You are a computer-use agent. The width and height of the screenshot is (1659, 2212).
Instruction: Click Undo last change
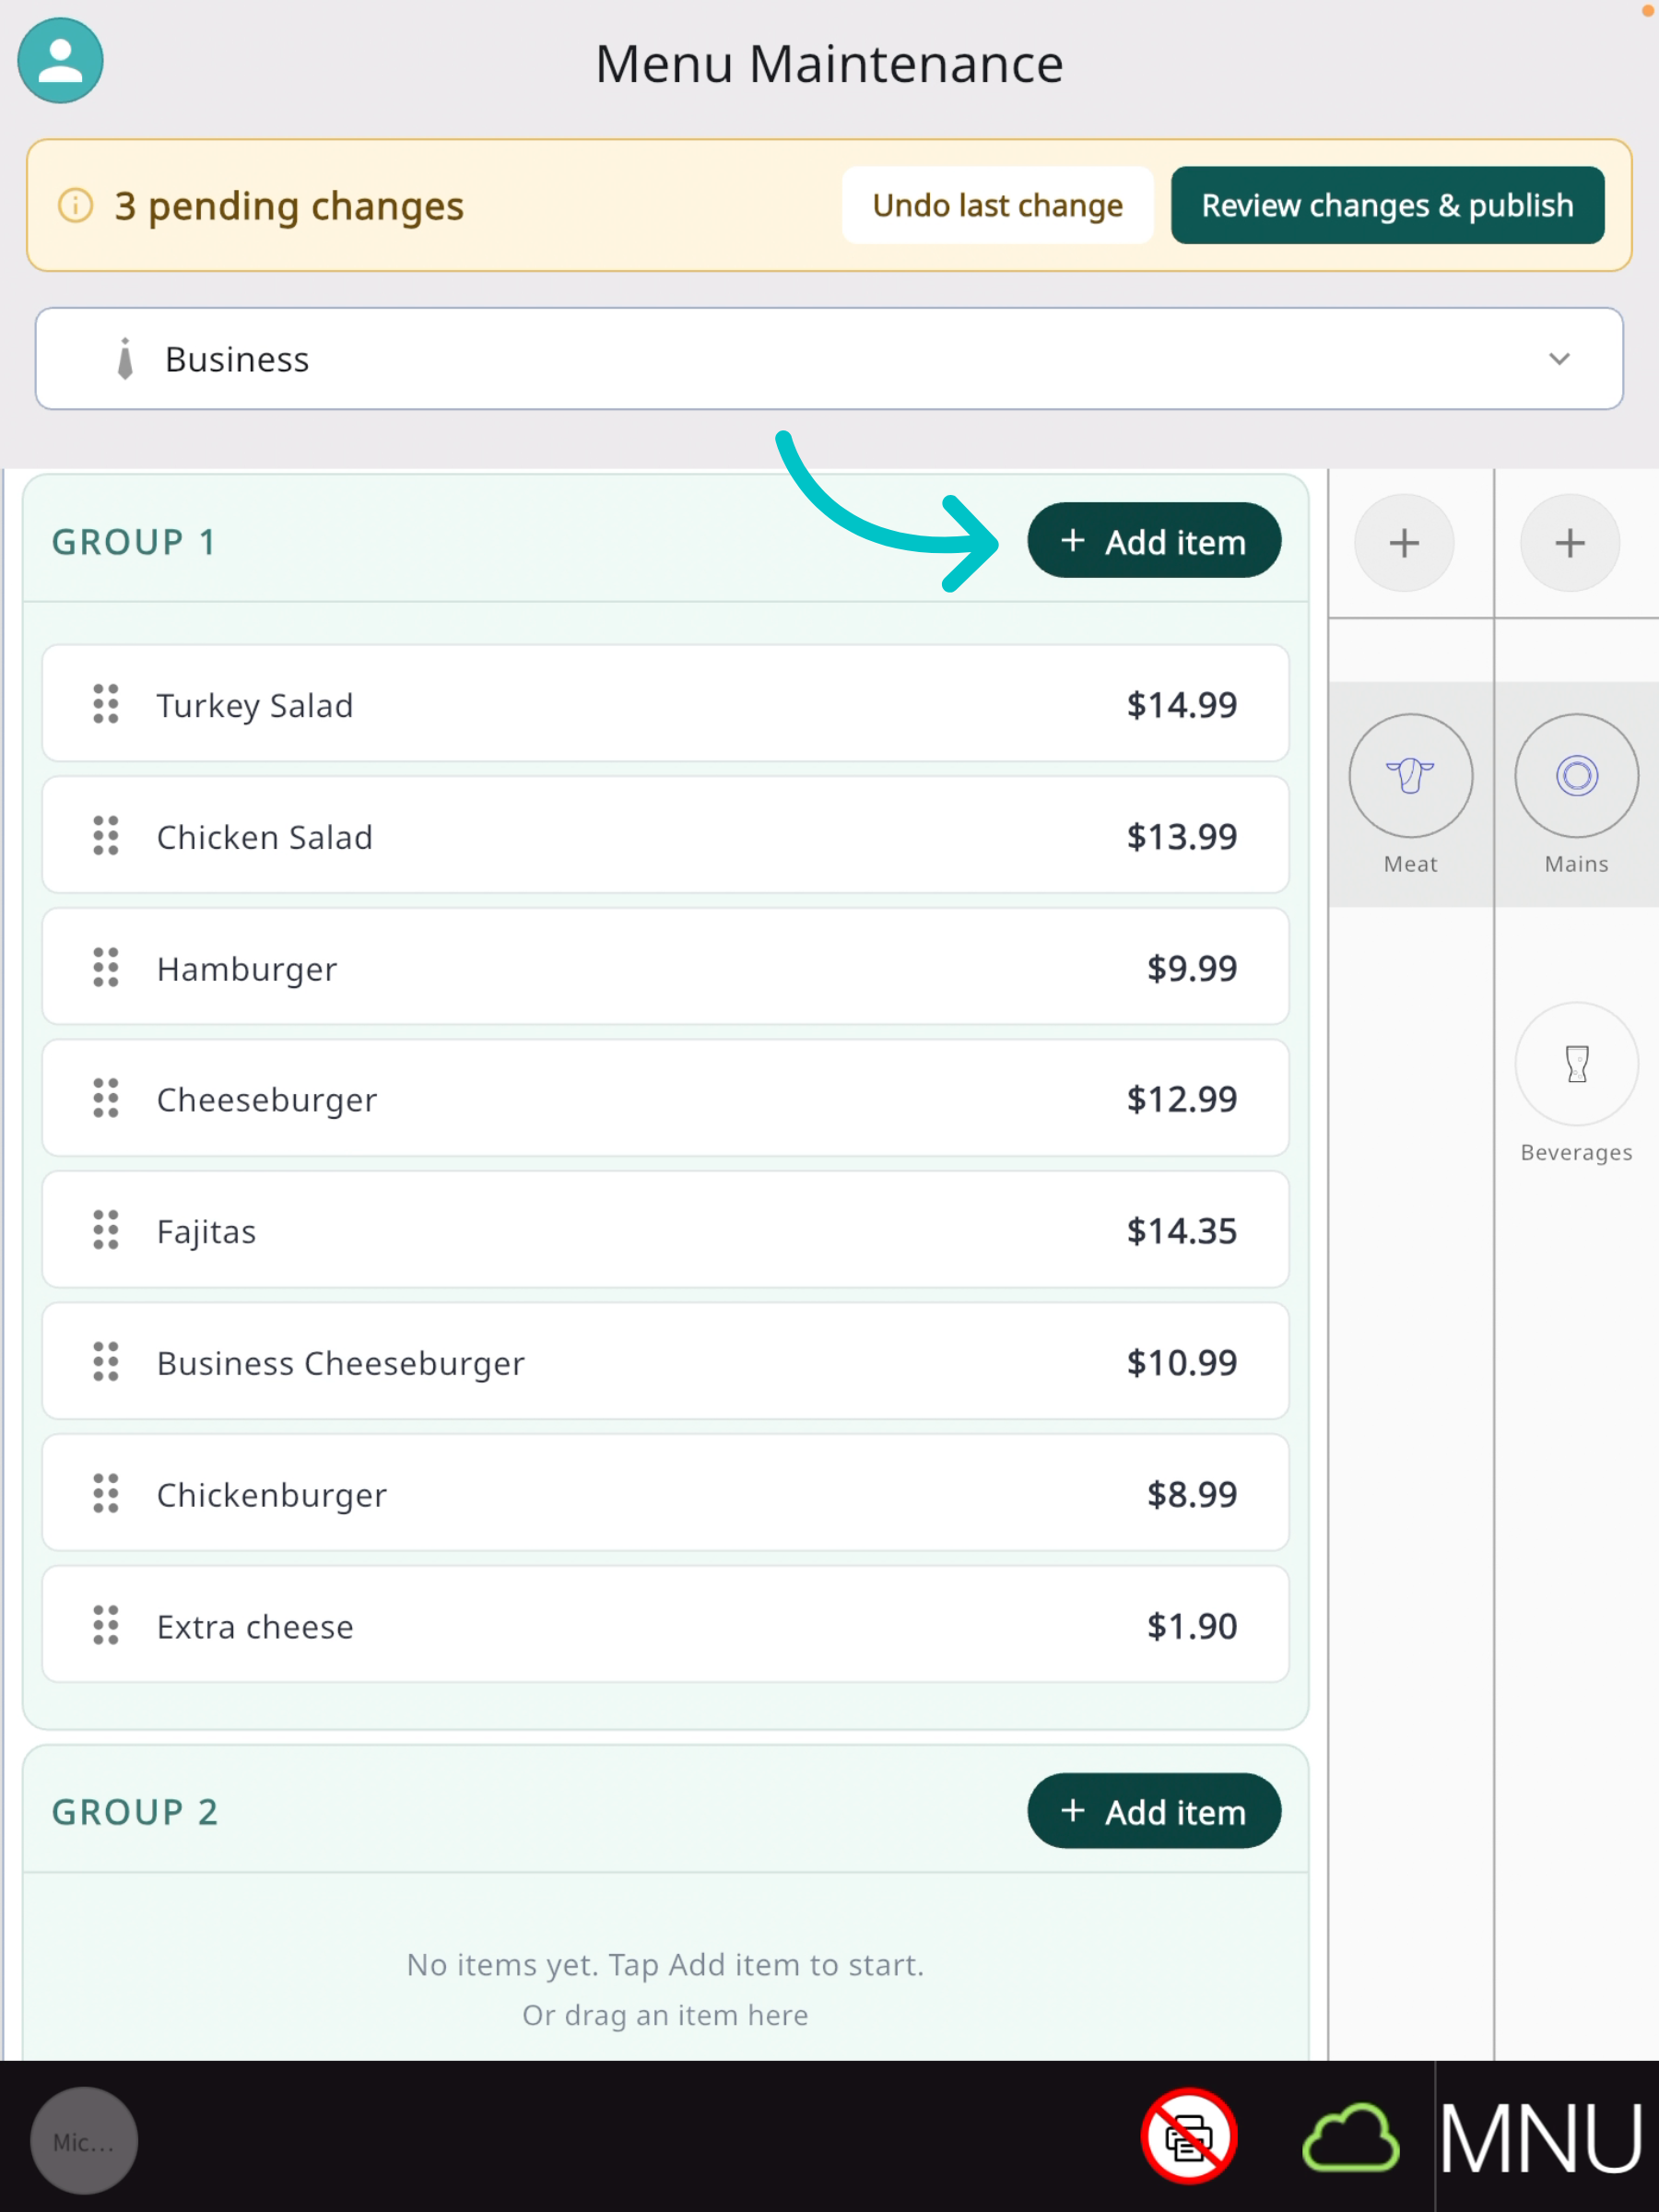tap(997, 205)
